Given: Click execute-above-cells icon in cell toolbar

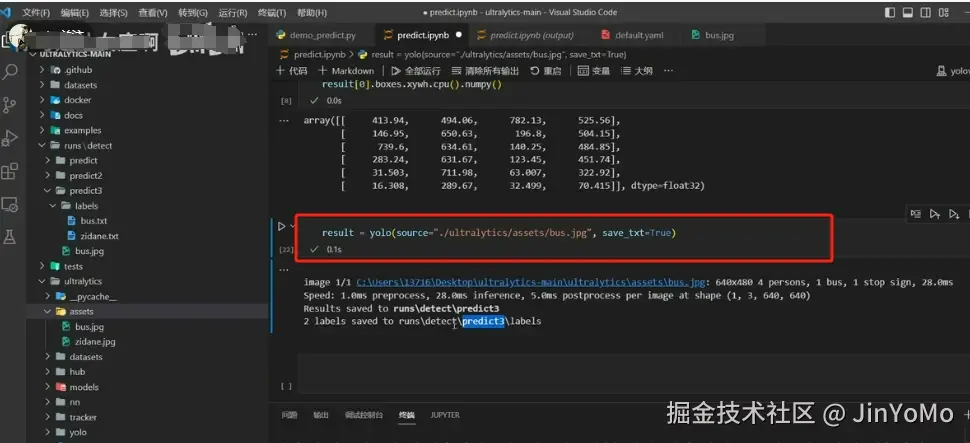Looking at the screenshot, I should point(935,214).
